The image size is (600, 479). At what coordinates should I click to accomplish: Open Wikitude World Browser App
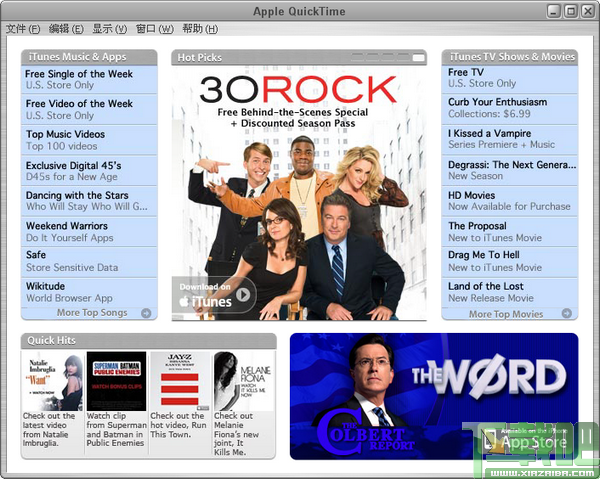point(89,292)
